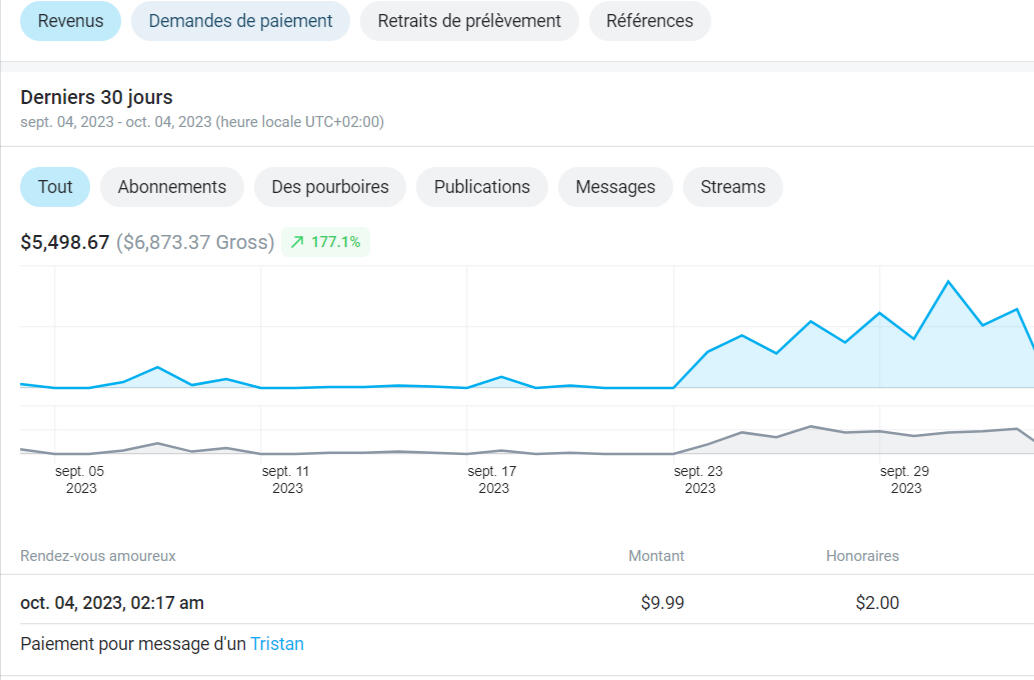The image size is (1034, 680).
Task: Show only Publications earnings
Action: (482, 187)
